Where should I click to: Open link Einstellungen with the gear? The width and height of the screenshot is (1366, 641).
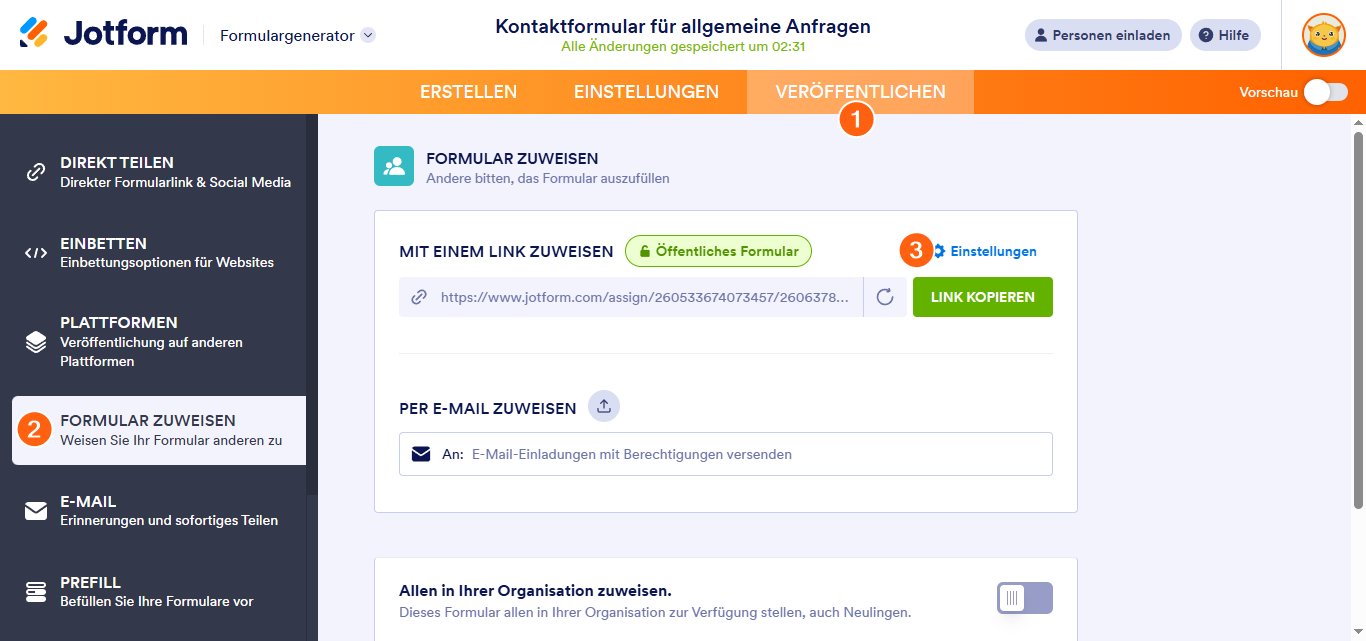(993, 251)
